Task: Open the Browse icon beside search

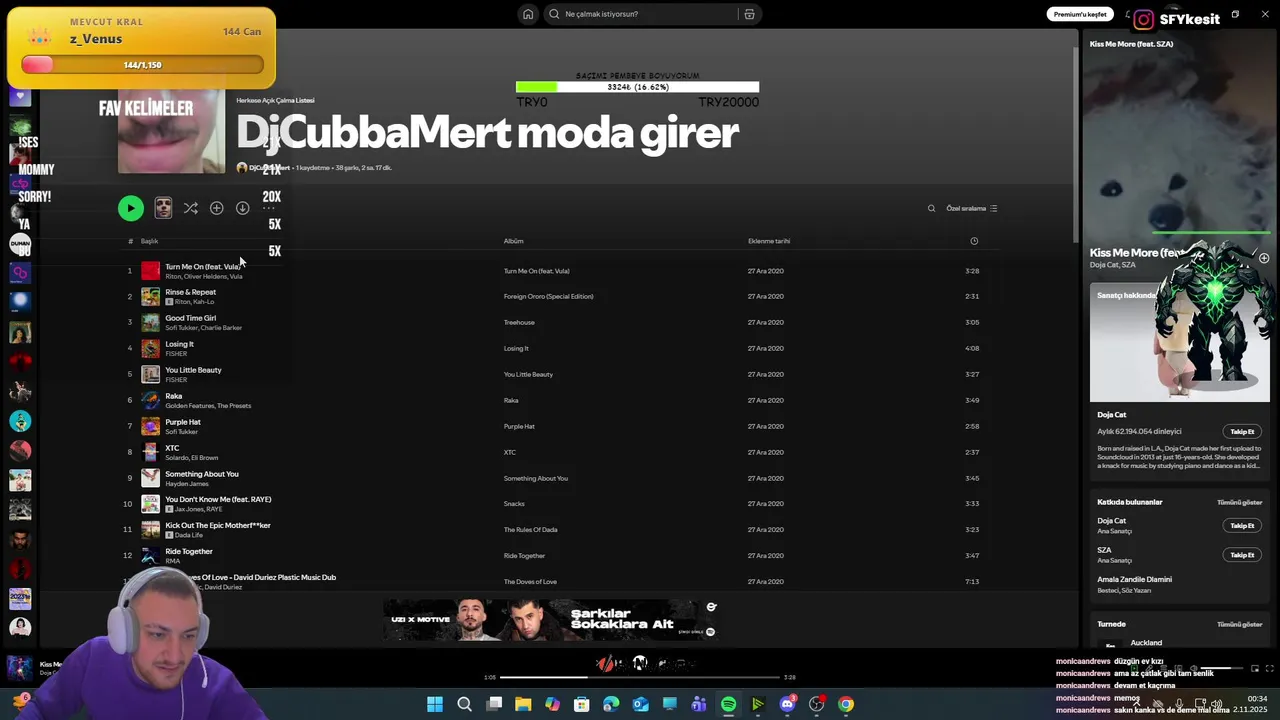Action: click(x=749, y=14)
